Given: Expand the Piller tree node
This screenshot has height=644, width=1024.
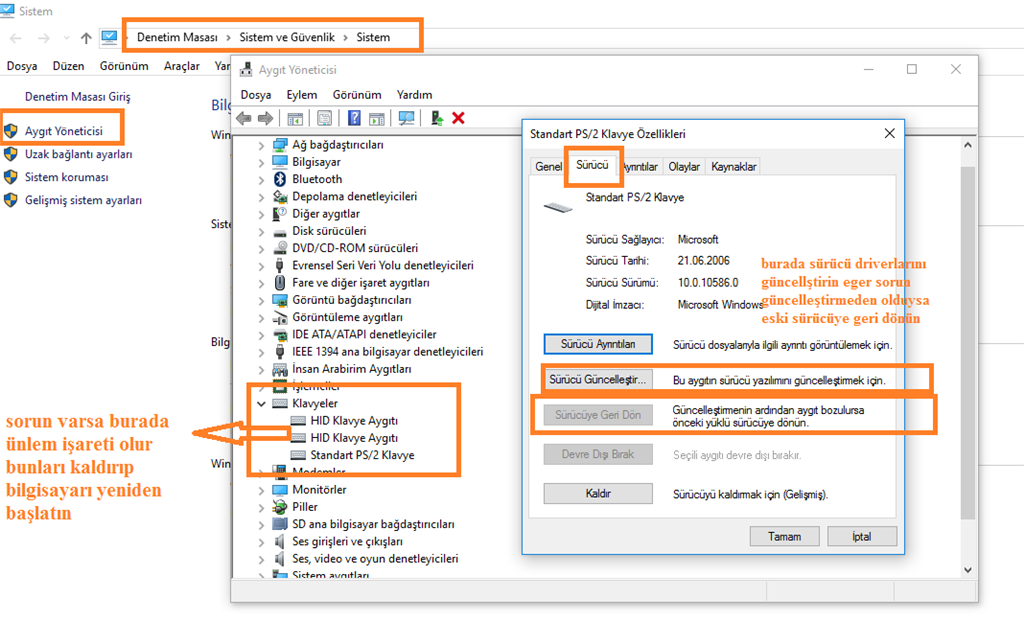Looking at the screenshot, I should coord(261,507).
